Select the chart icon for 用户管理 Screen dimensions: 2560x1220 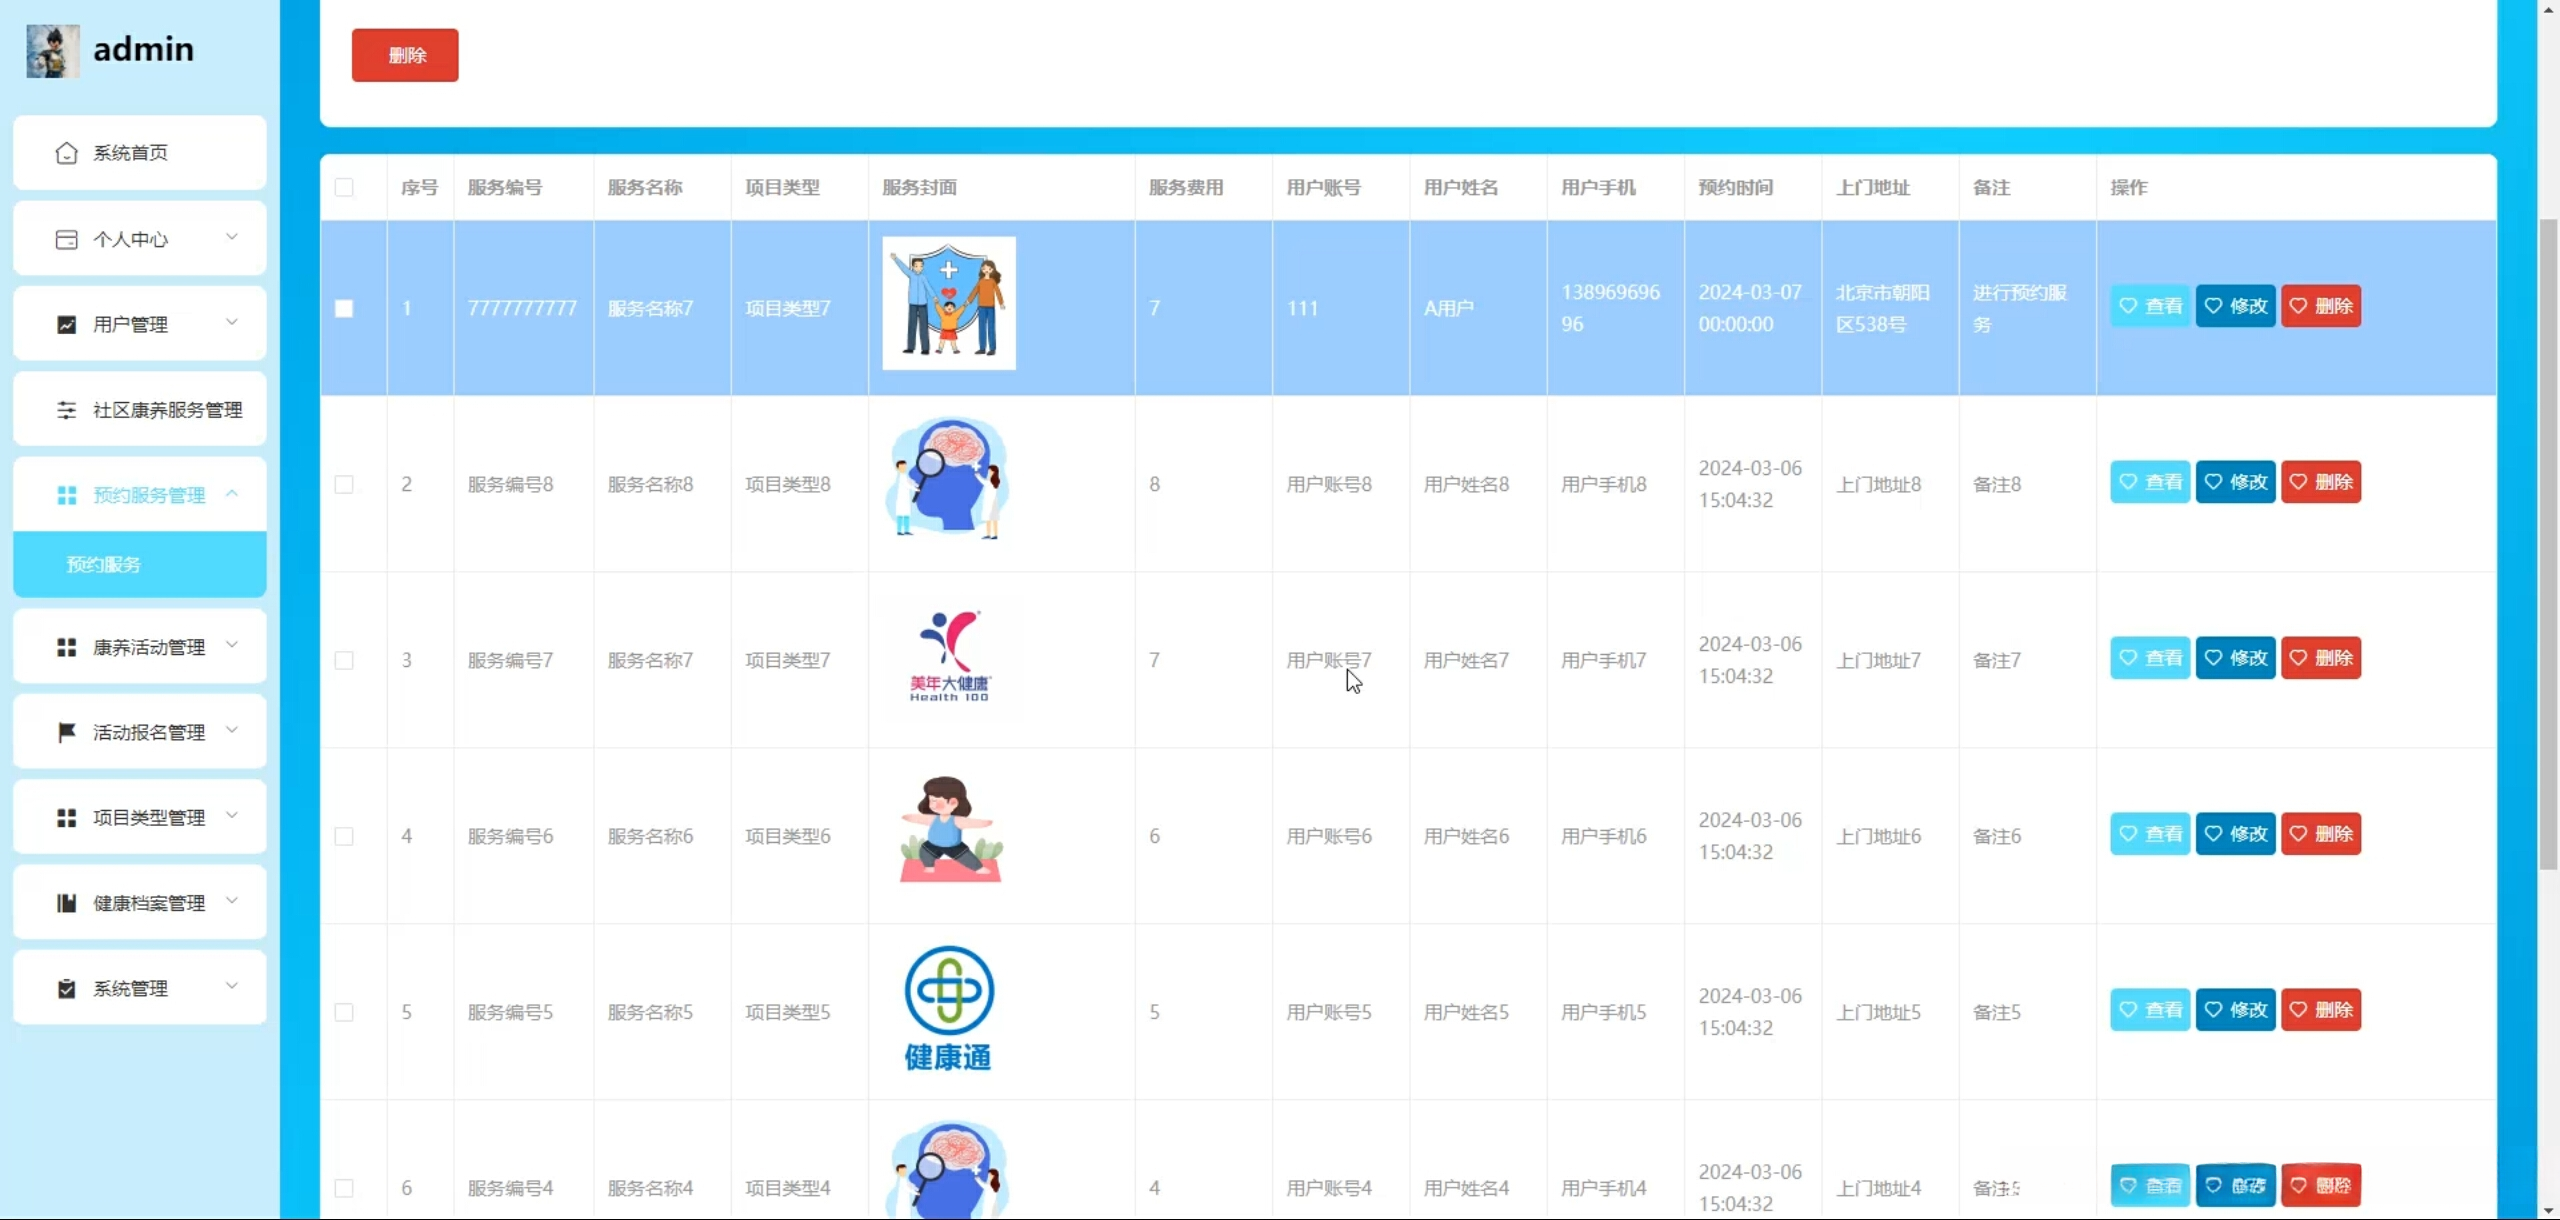pyautogui.click(x=66, y=324)
